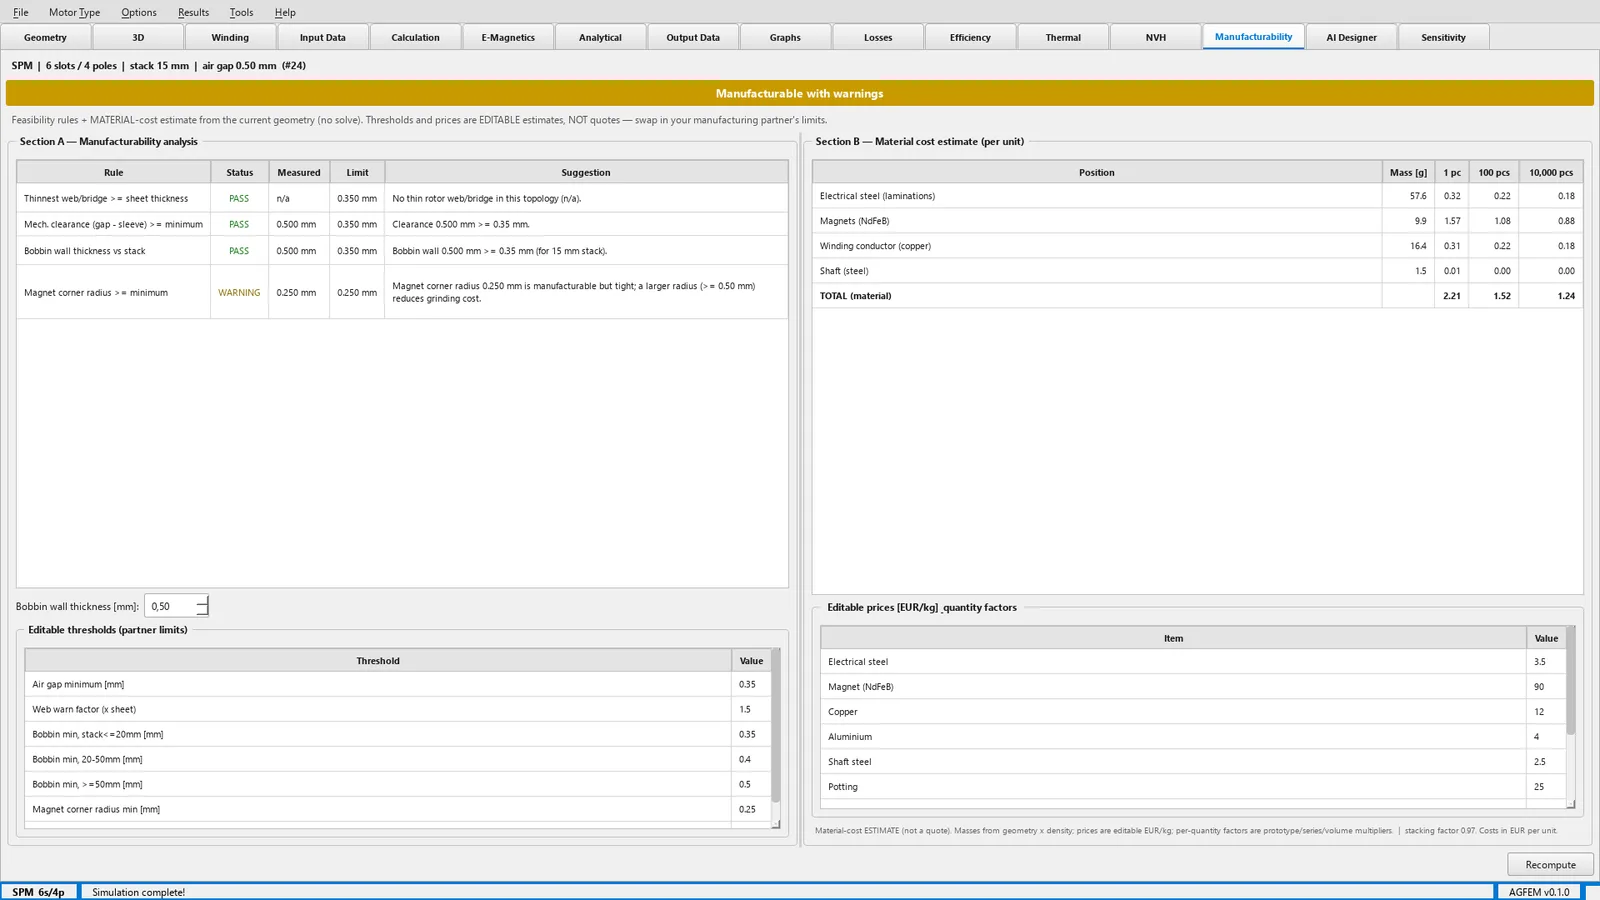Click the WARNING status cell
1600x900 pixels.
239,292
